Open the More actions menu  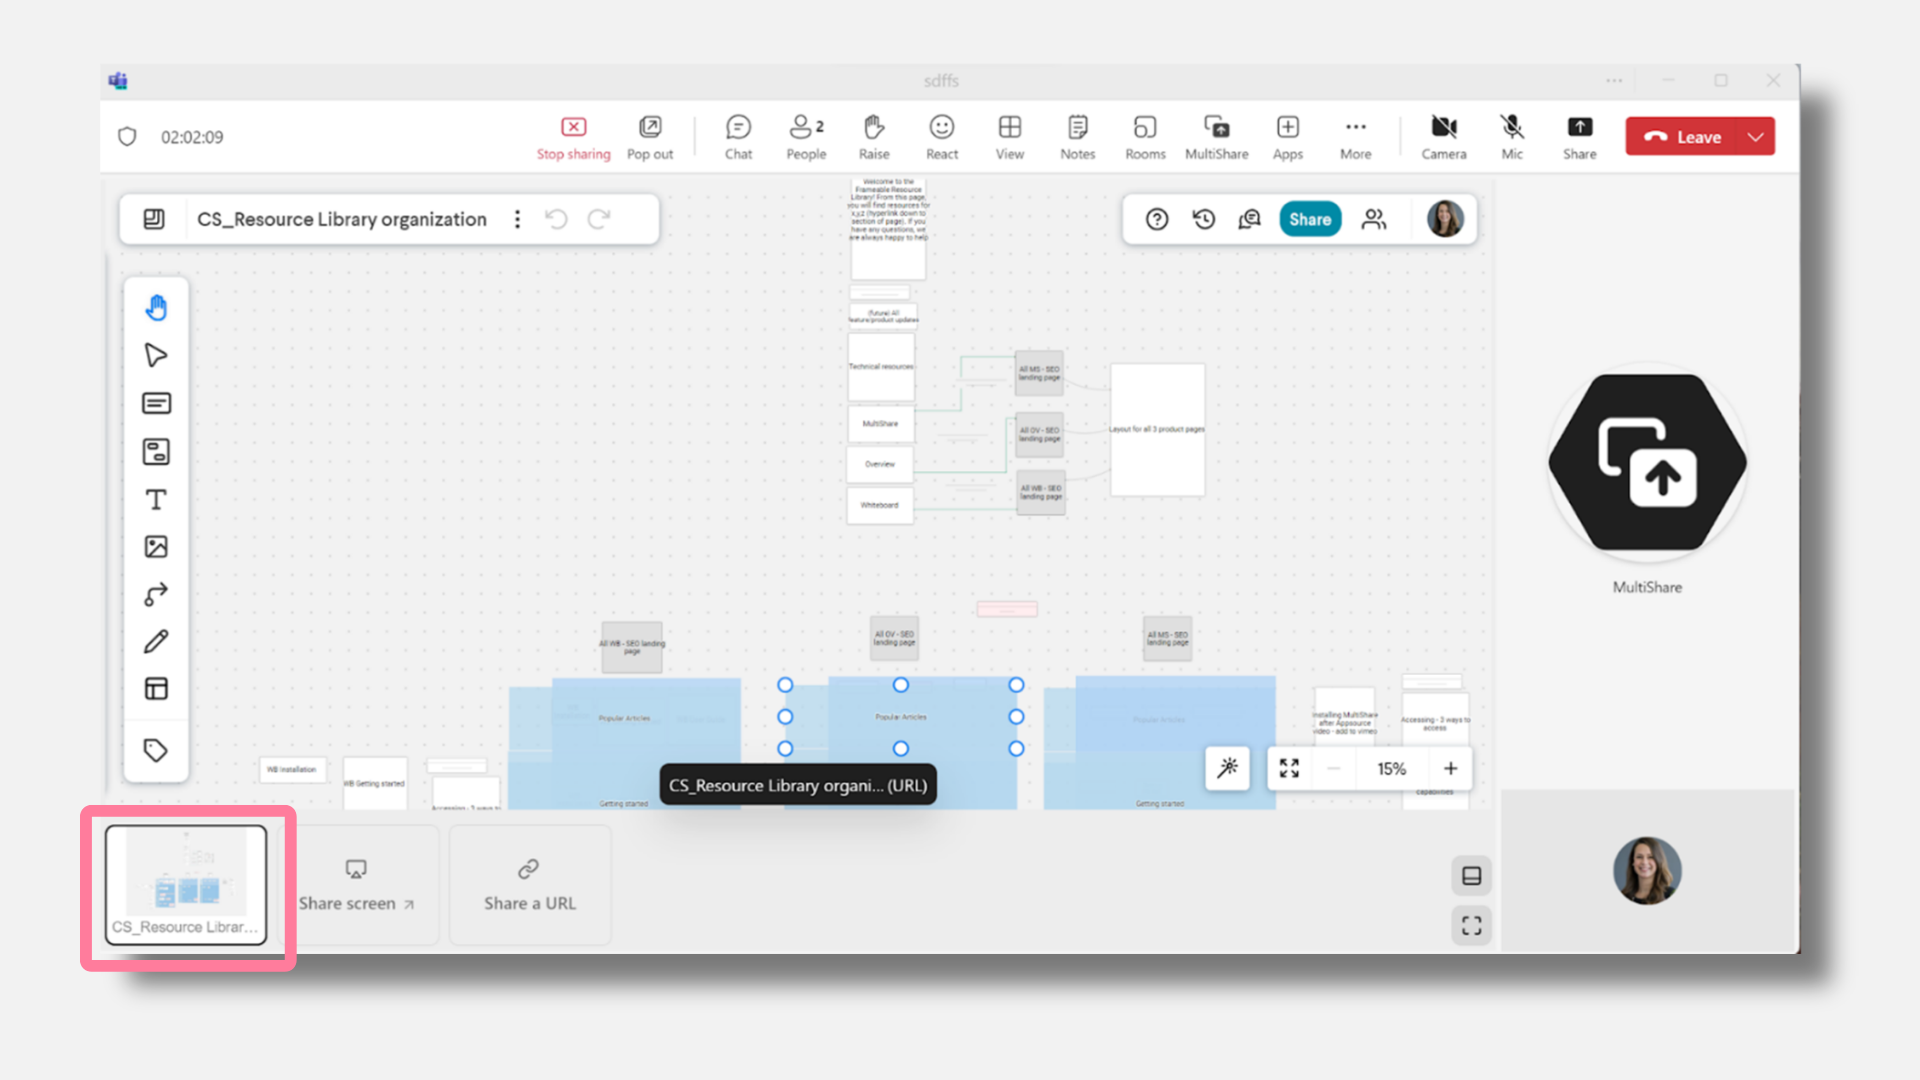(1356, 138)
